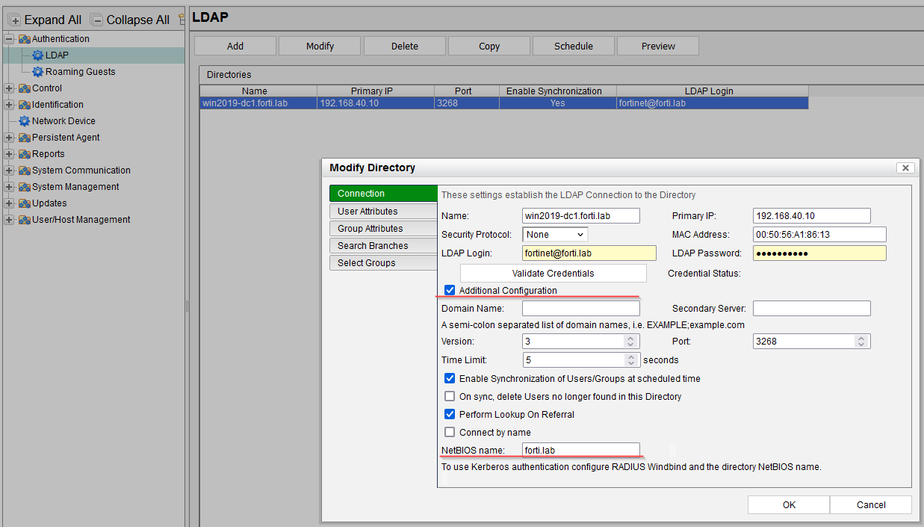This screenshot has width=924, height=527.
Task: Open the User Attributes tab
Action: pos(383,211)
